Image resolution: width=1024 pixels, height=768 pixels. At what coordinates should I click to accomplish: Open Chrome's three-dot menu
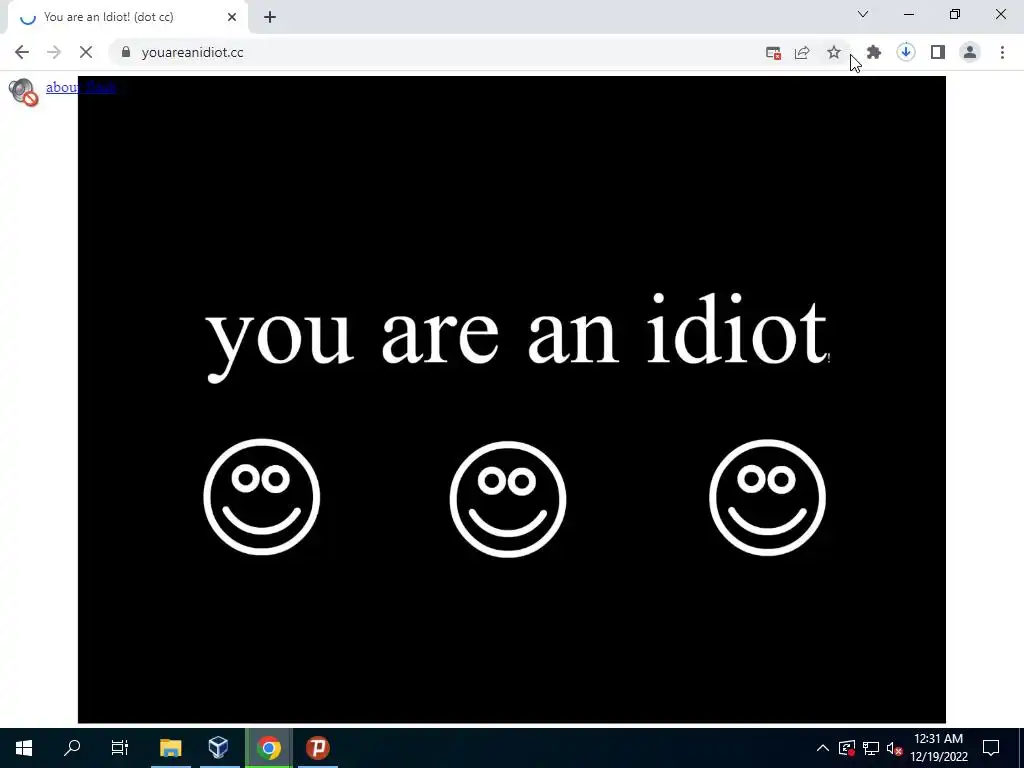(1002, 52)
